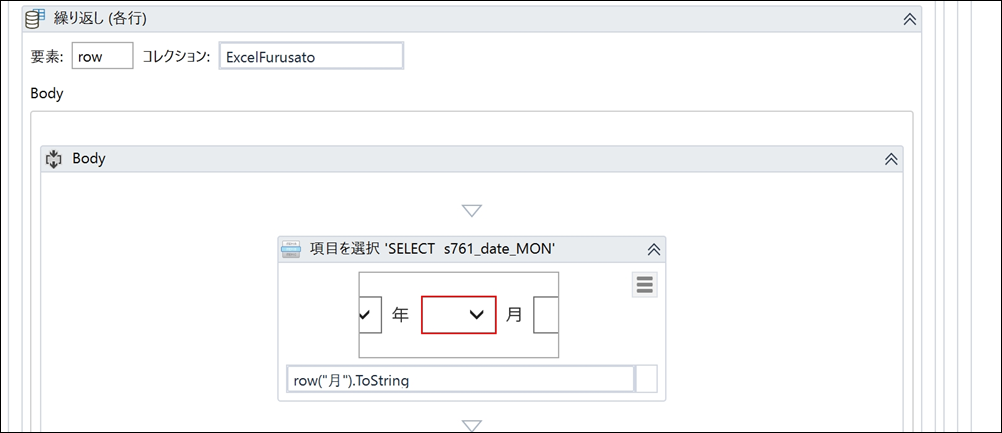Select the 項目を選択 'SELECT s761_date_MON' title
Screen dimensions: 1002x433
coord(432,250)
